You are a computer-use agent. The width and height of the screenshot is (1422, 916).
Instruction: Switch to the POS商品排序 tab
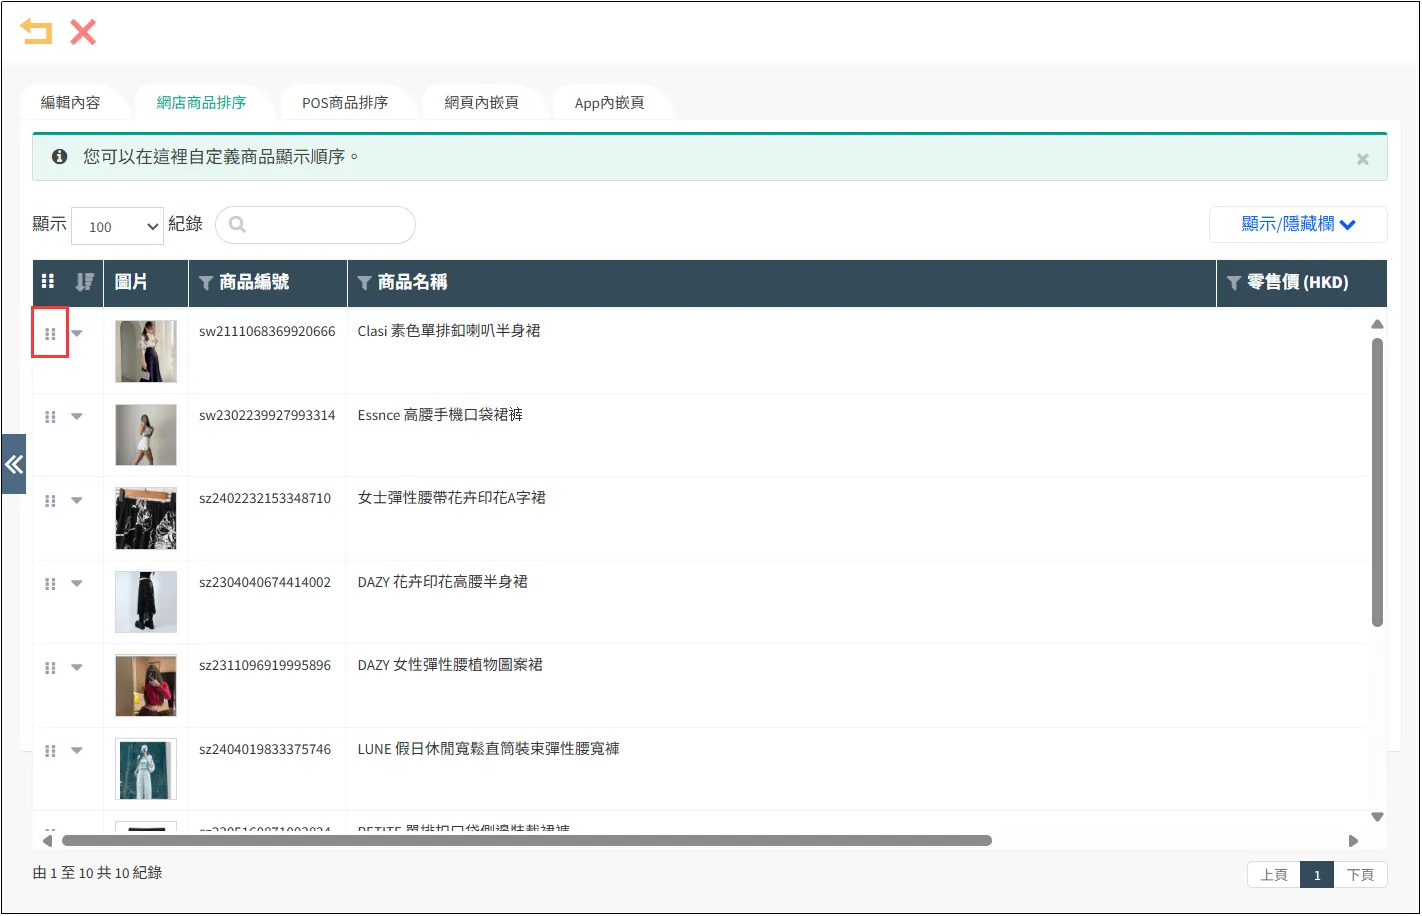tap(345, 103)
